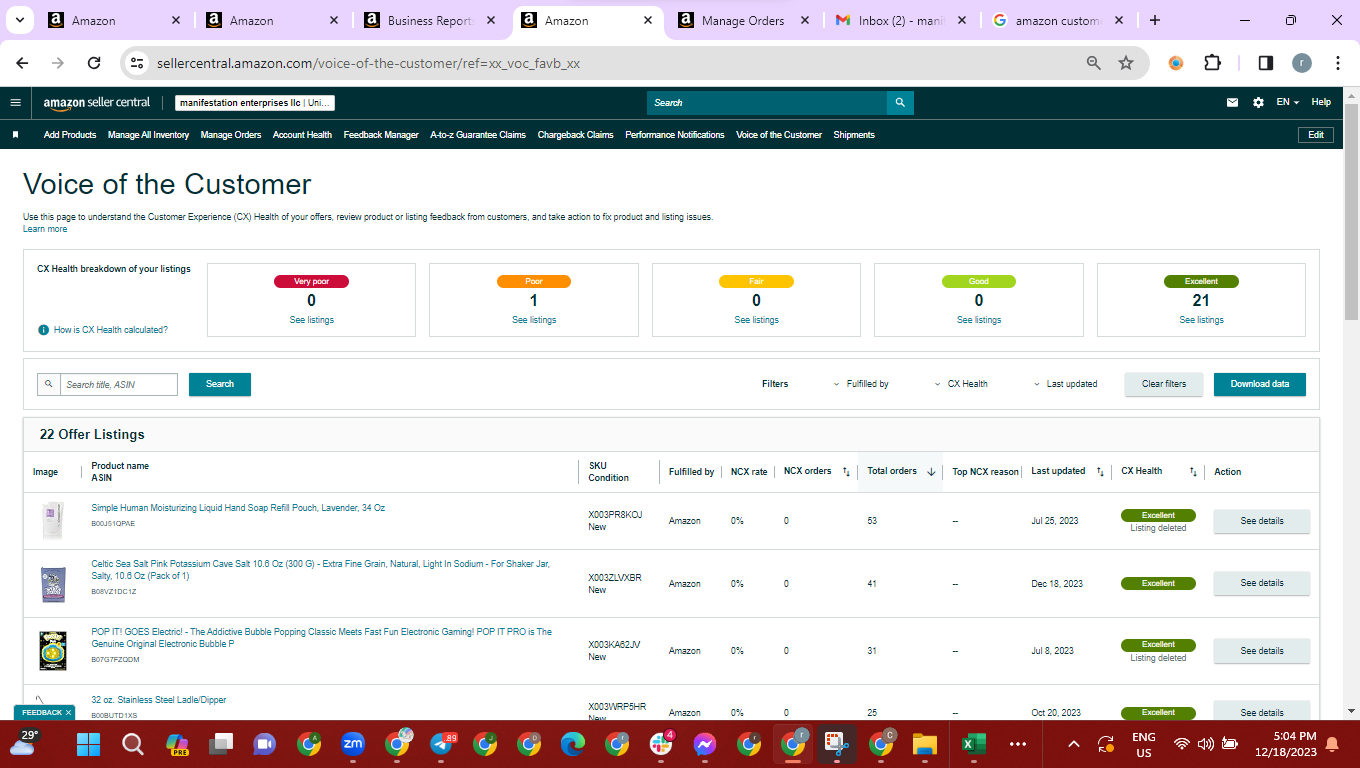
Task: Go to Add Products in navigation bar
Action: [70, 135]
